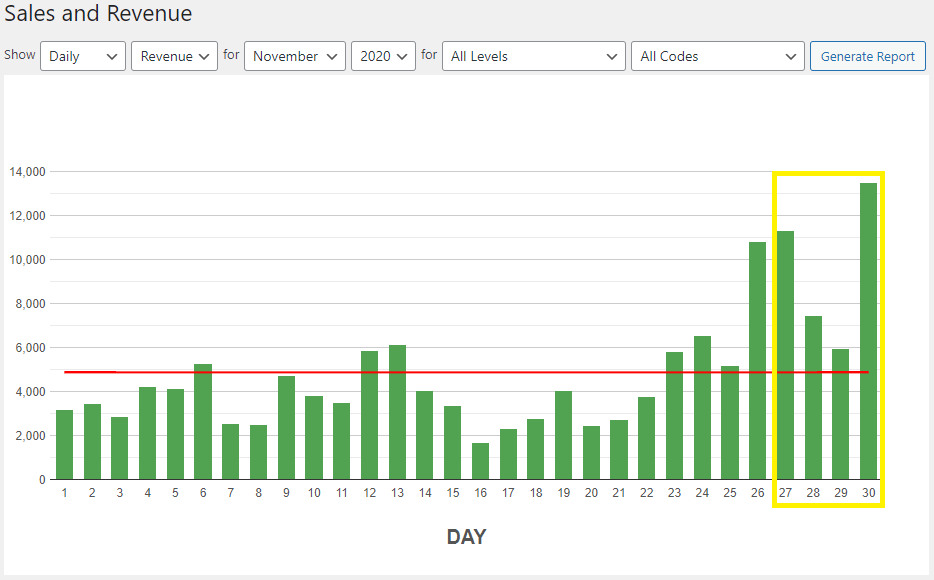The width and height of the screenshot is (934, 580).
Task: Open the Revenue type dropdown
Action: point(174,56)
